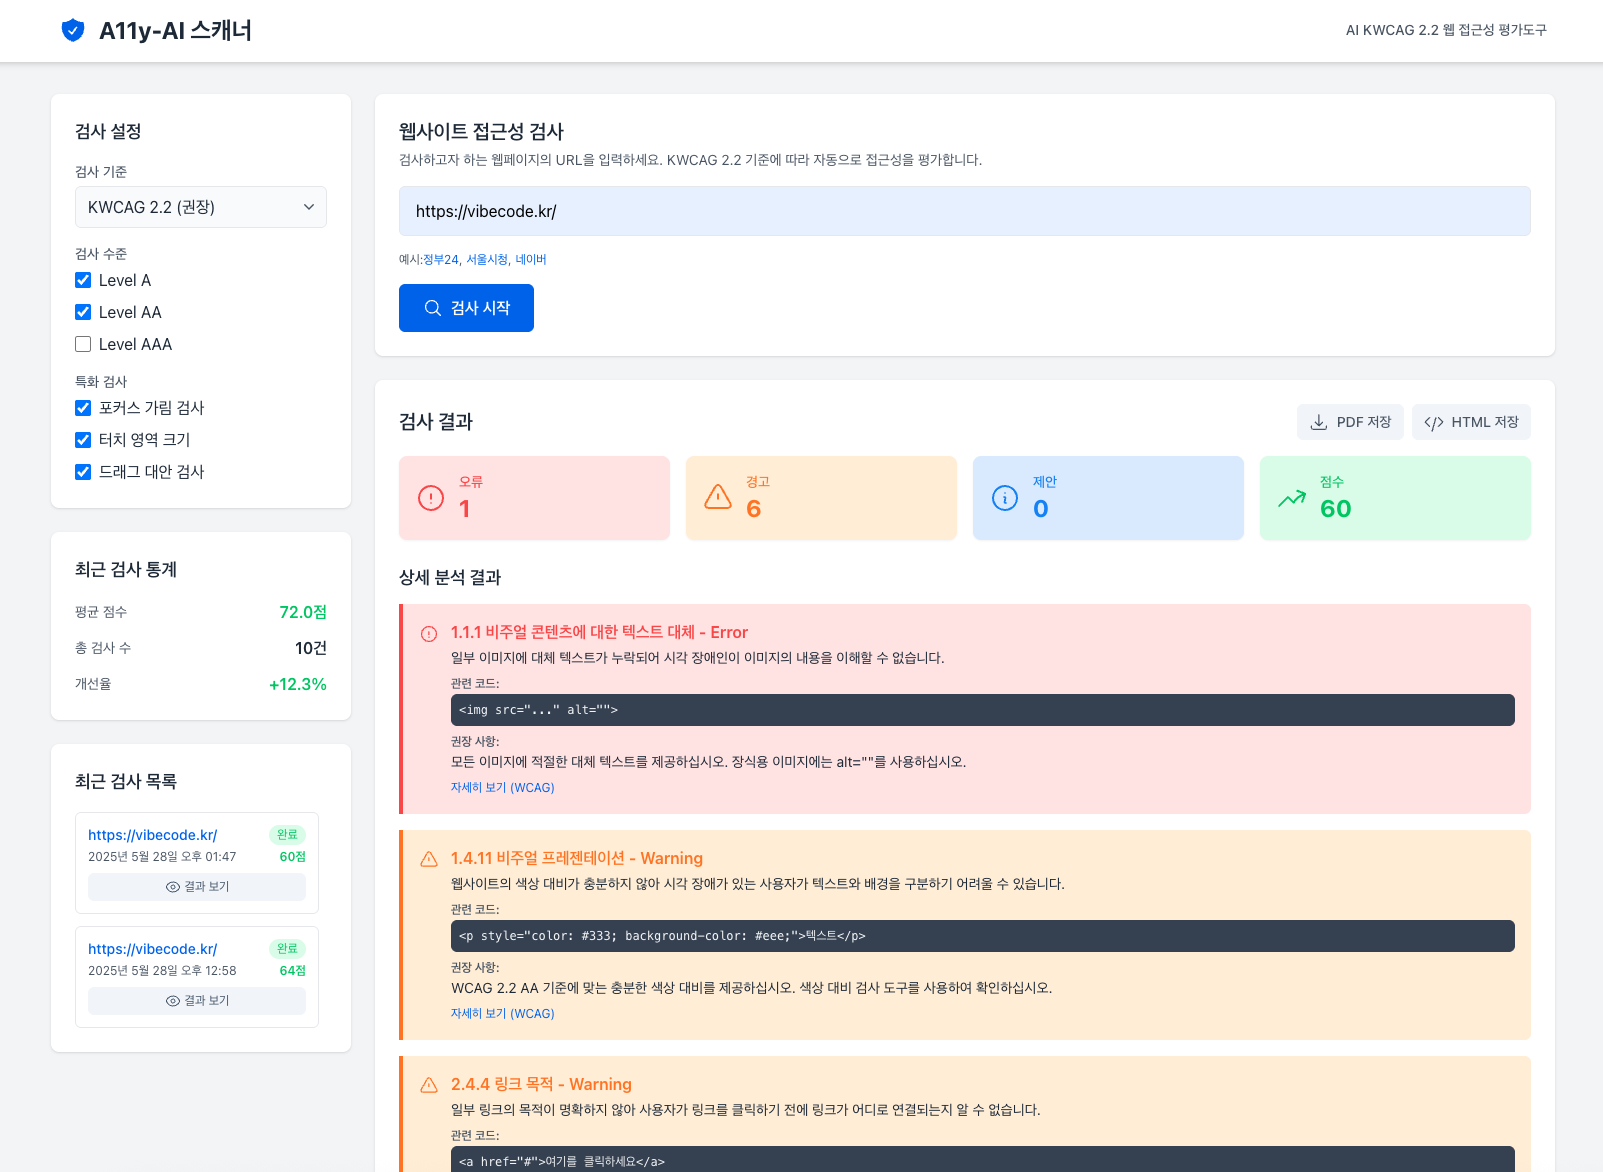The height and width of the screenshot is (1172, 1603).
Task: Click the warning triangle icon in 경고 card
Action: [x=718, y=497]
